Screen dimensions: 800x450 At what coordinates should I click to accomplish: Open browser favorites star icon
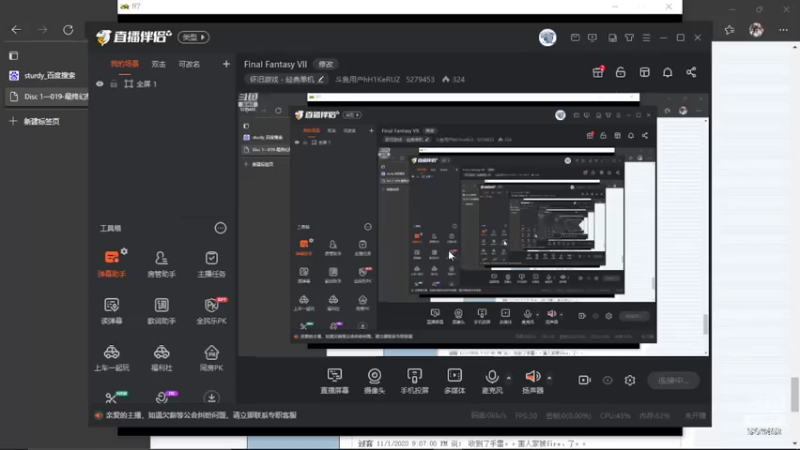pyautogui.click(x=730, y=30)
